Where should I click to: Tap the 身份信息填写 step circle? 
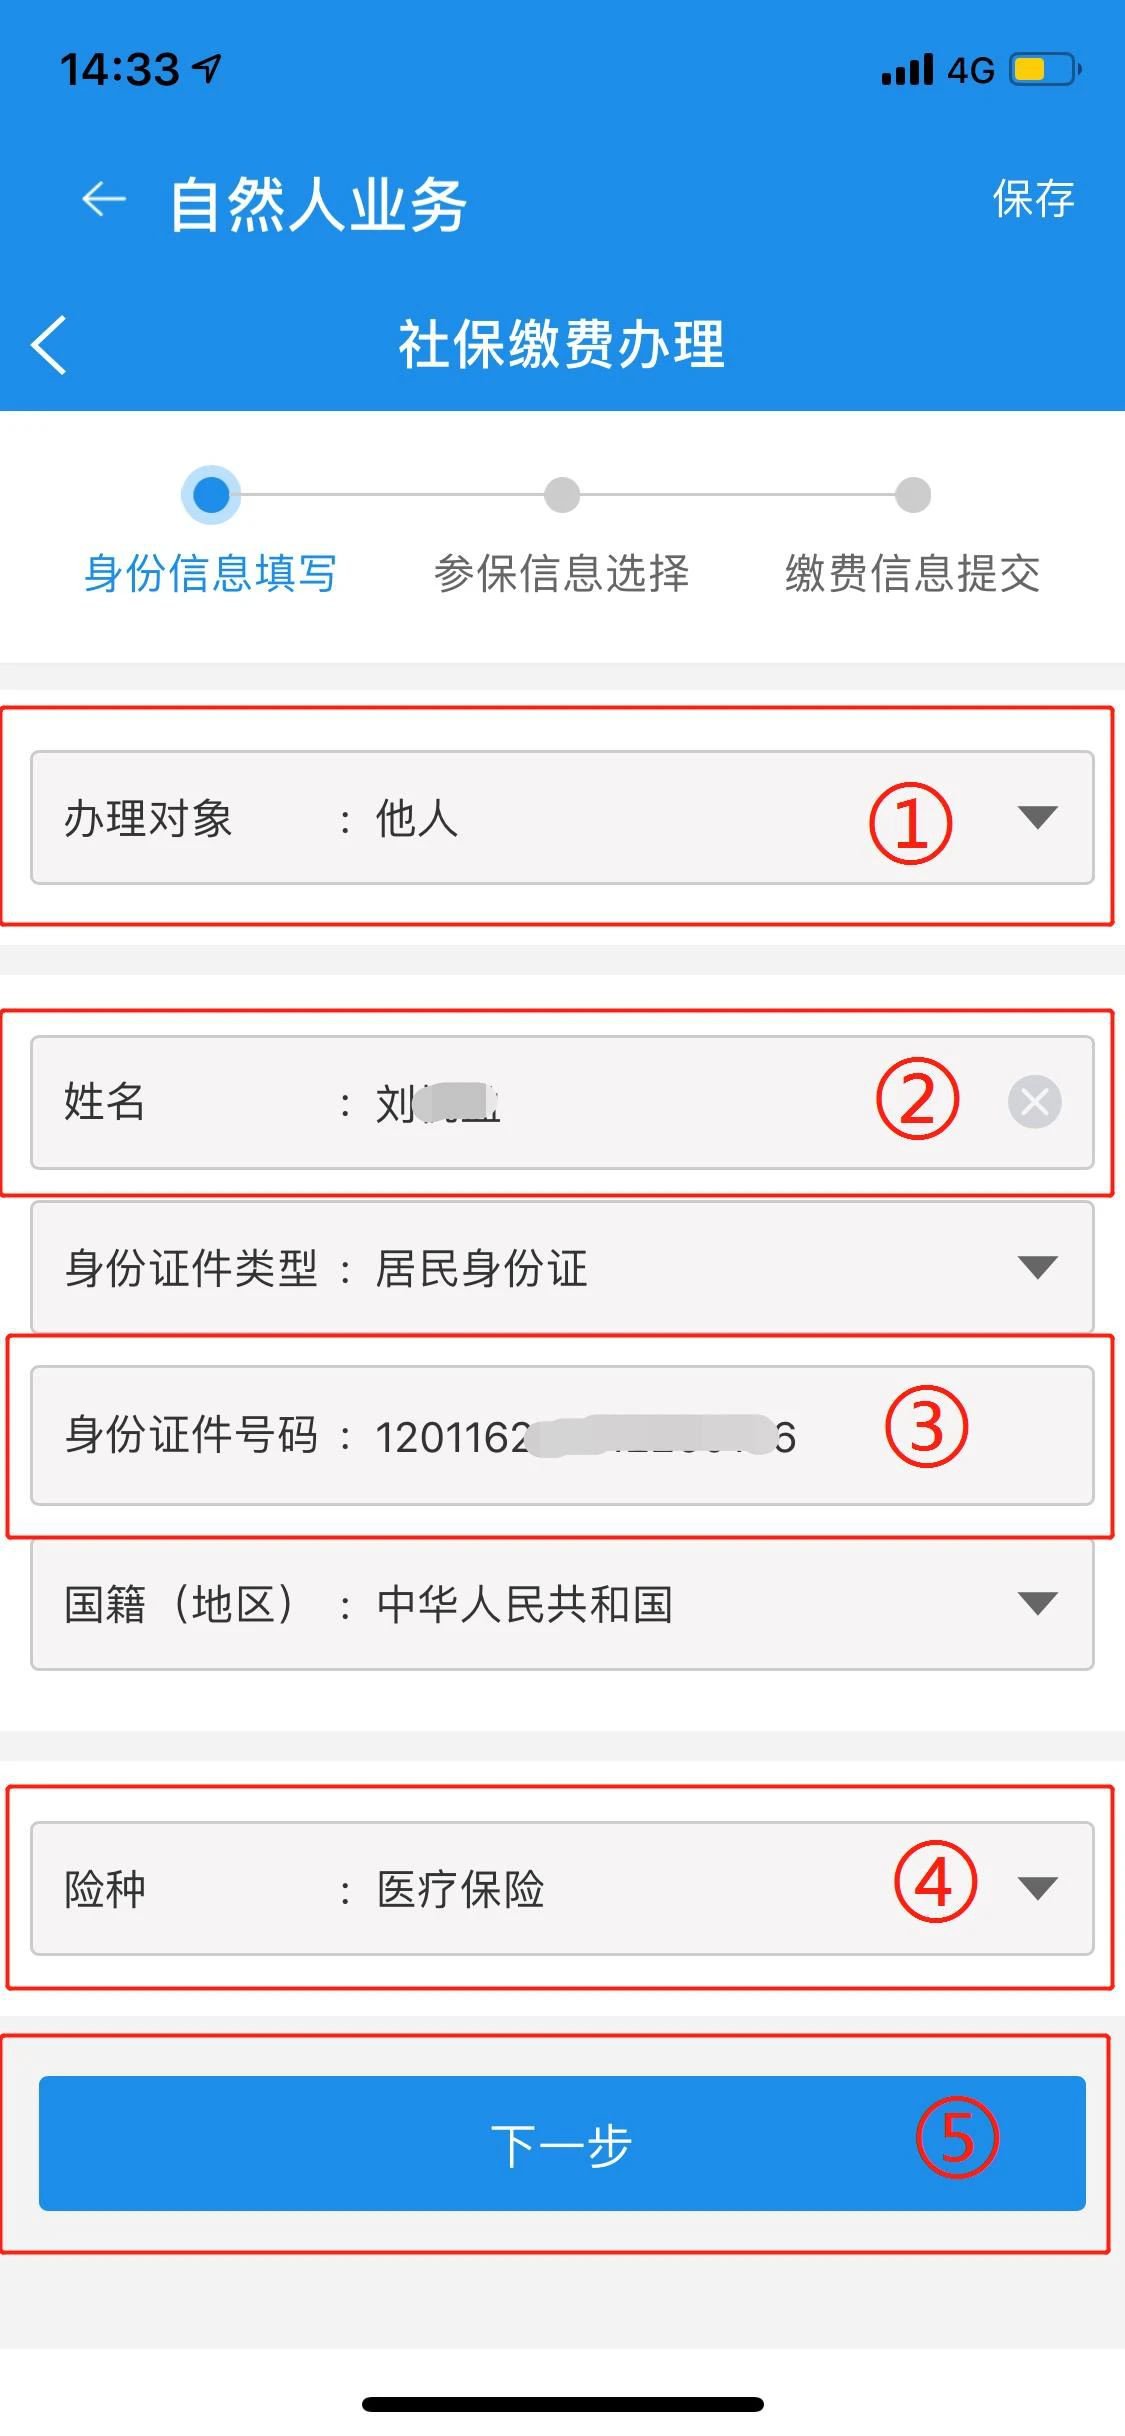[x=211, y=494]
